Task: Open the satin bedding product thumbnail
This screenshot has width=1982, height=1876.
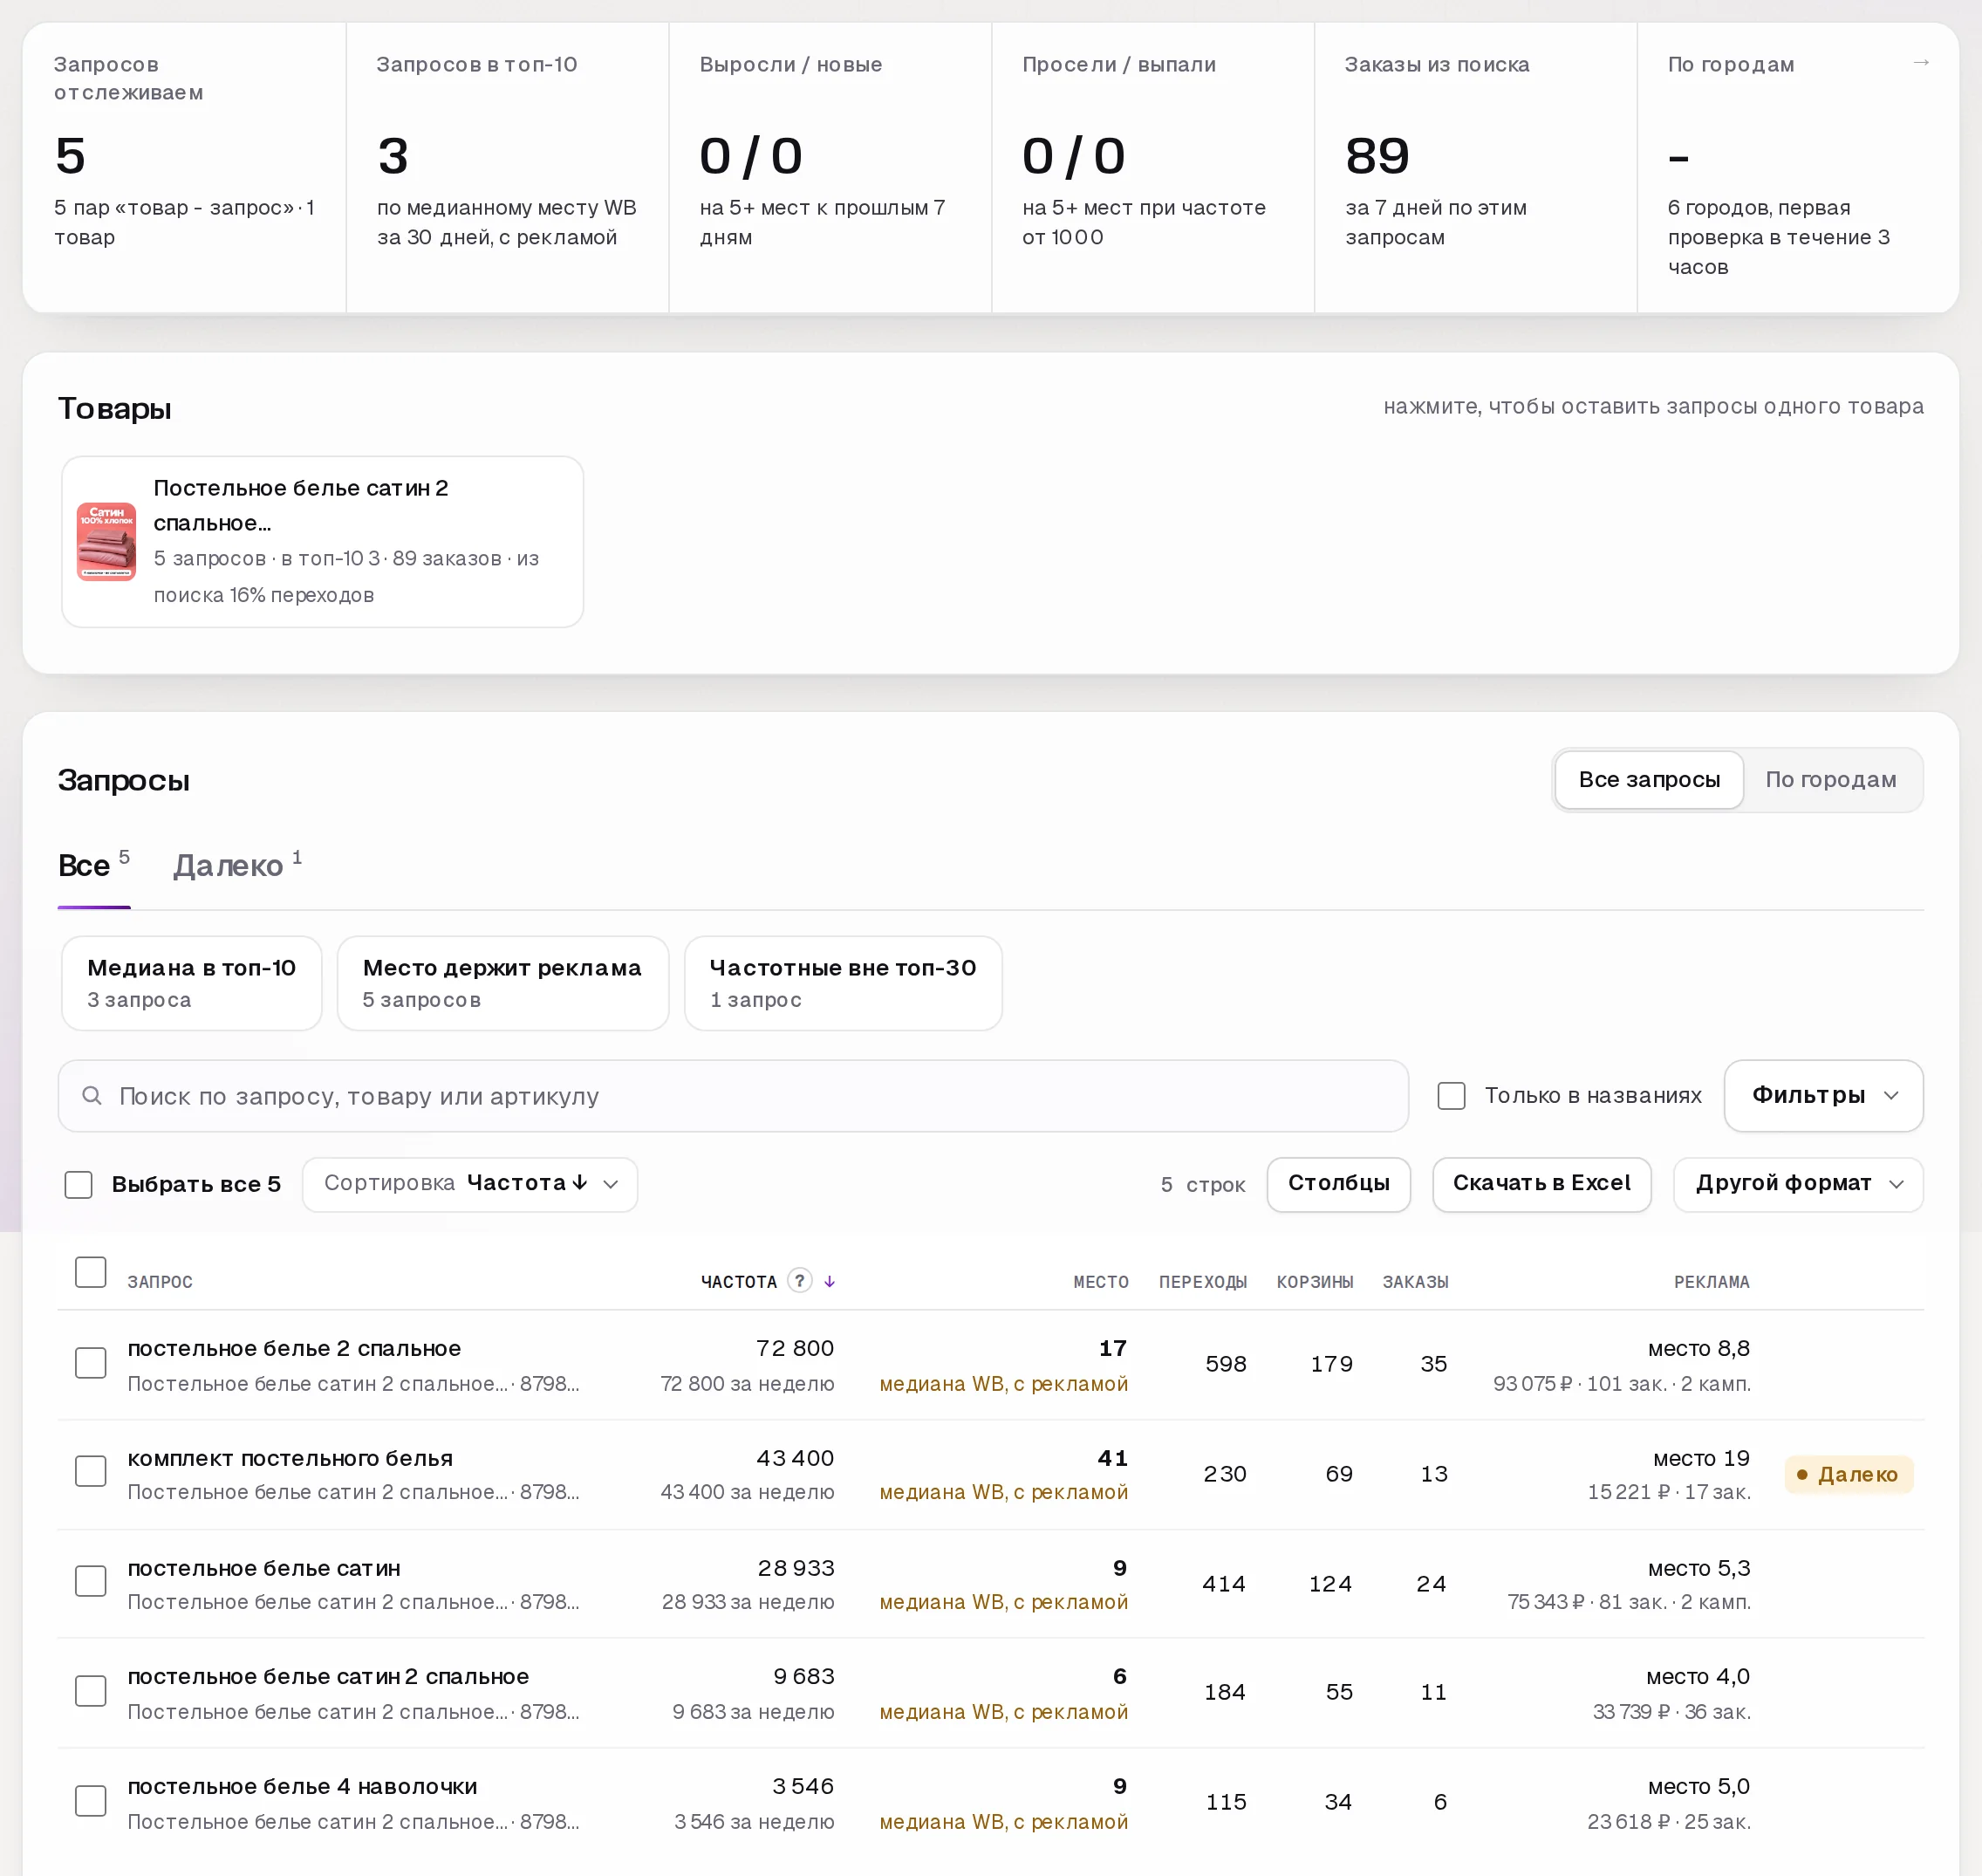Action: (107, 541)
